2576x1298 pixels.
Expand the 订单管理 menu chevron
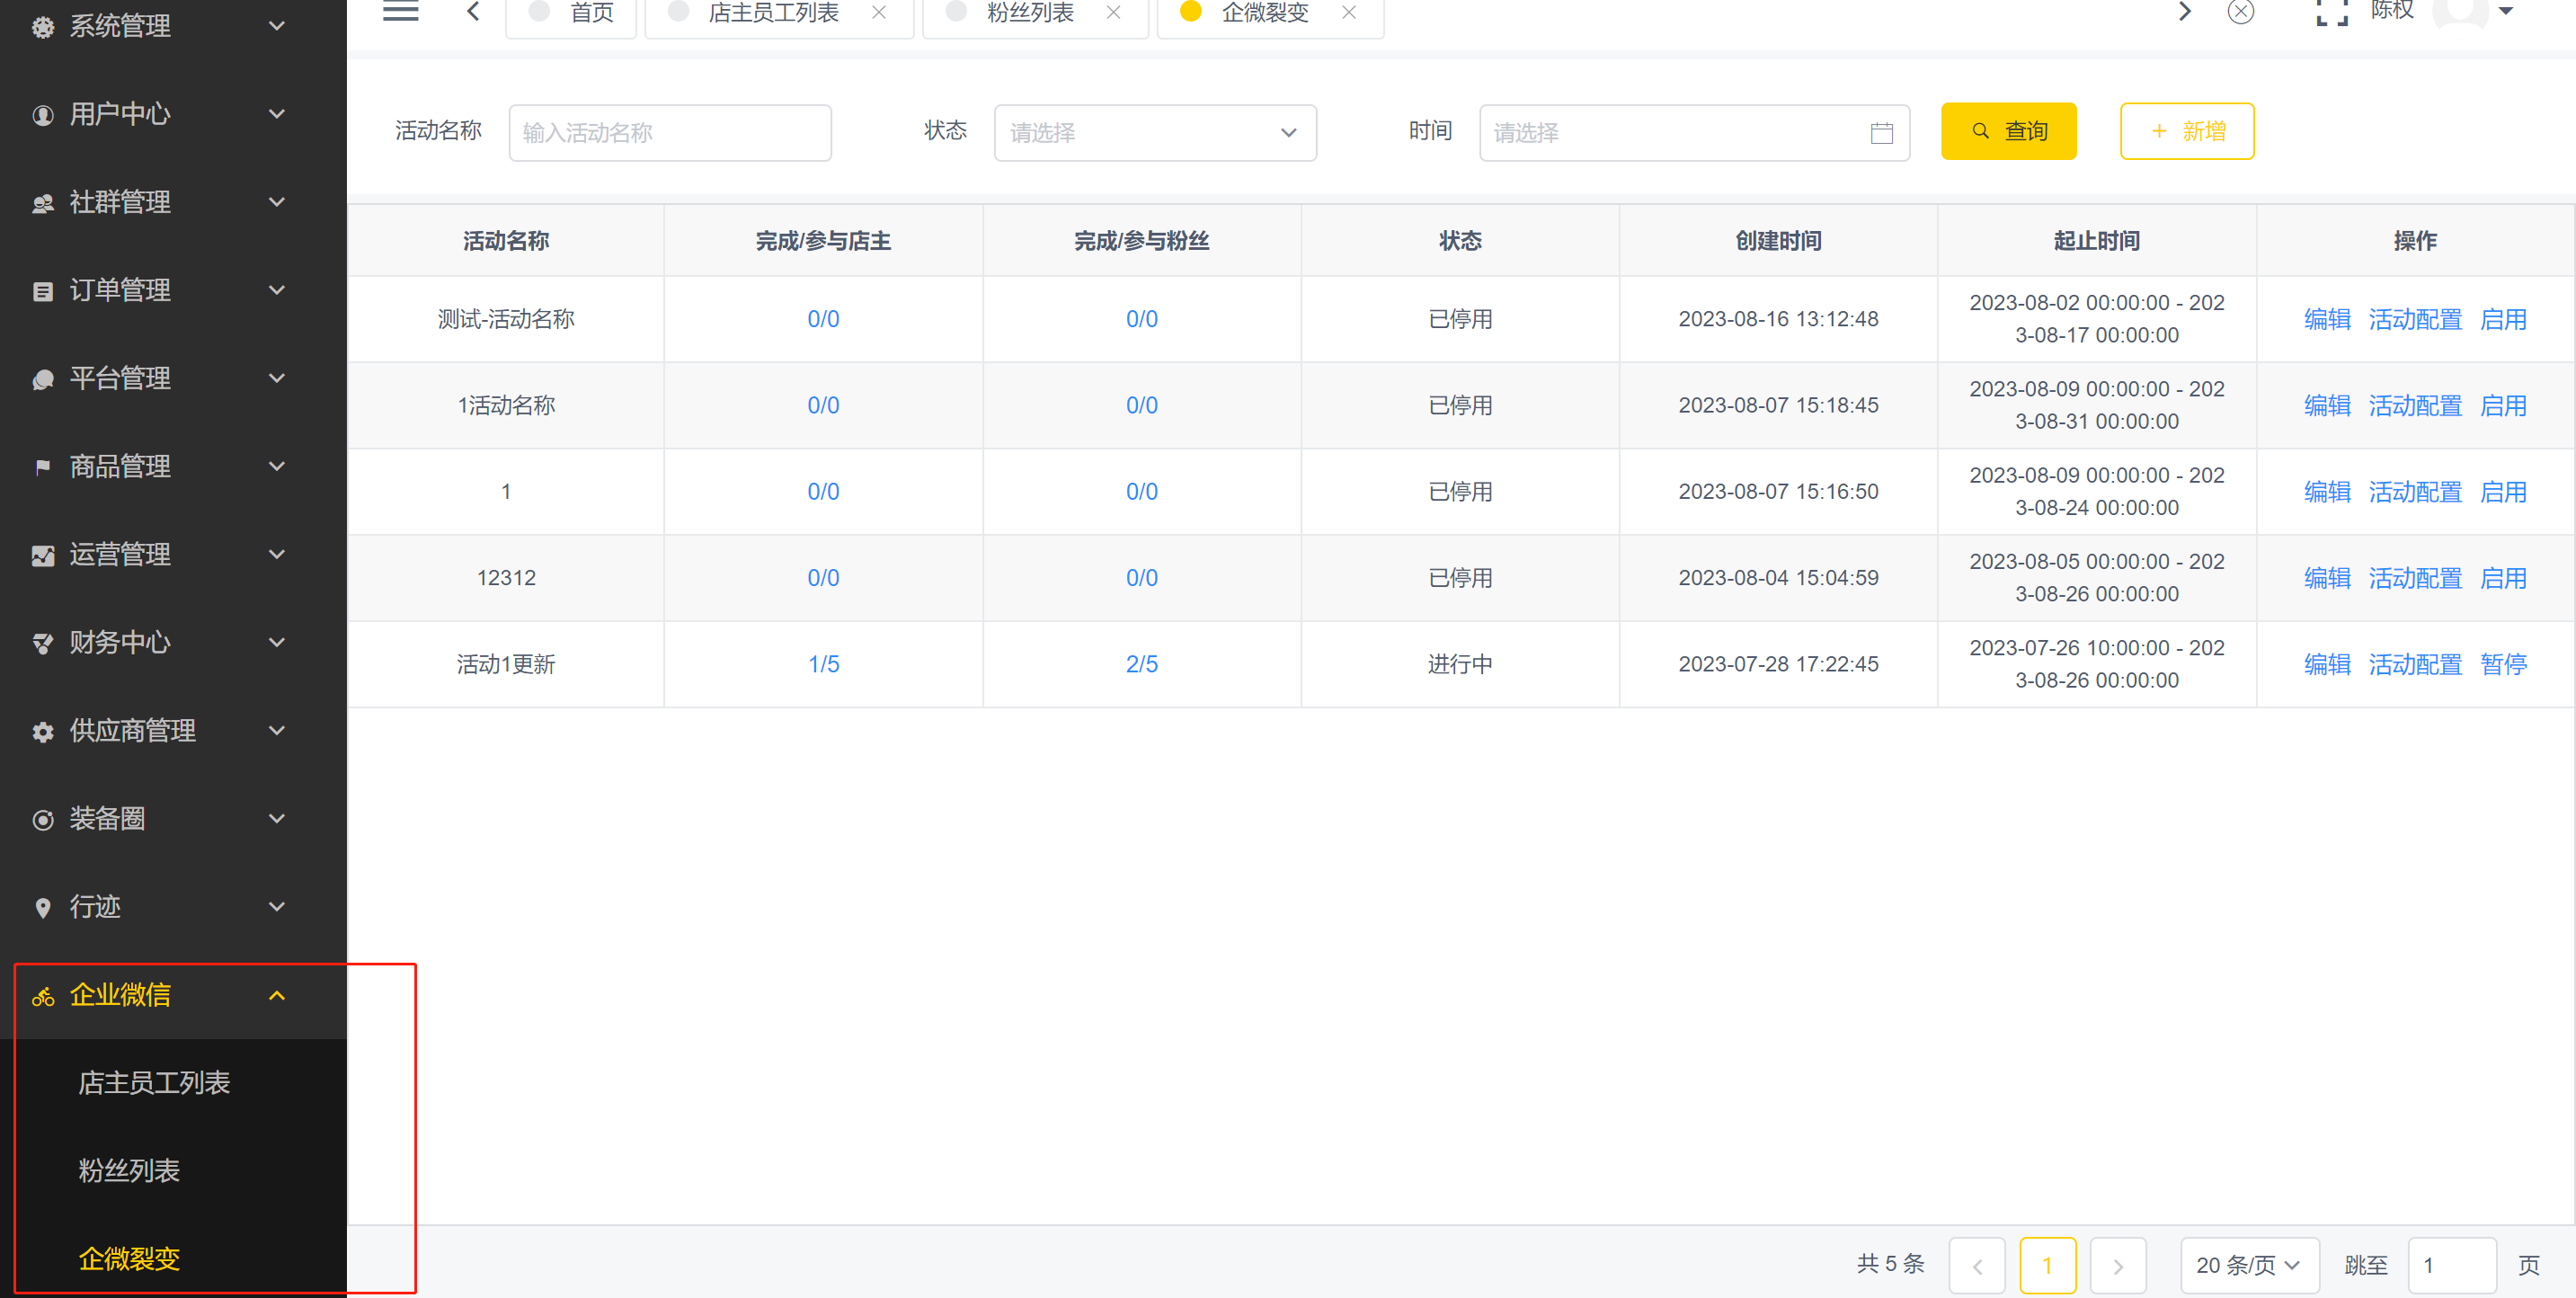(x=277, y=290)
